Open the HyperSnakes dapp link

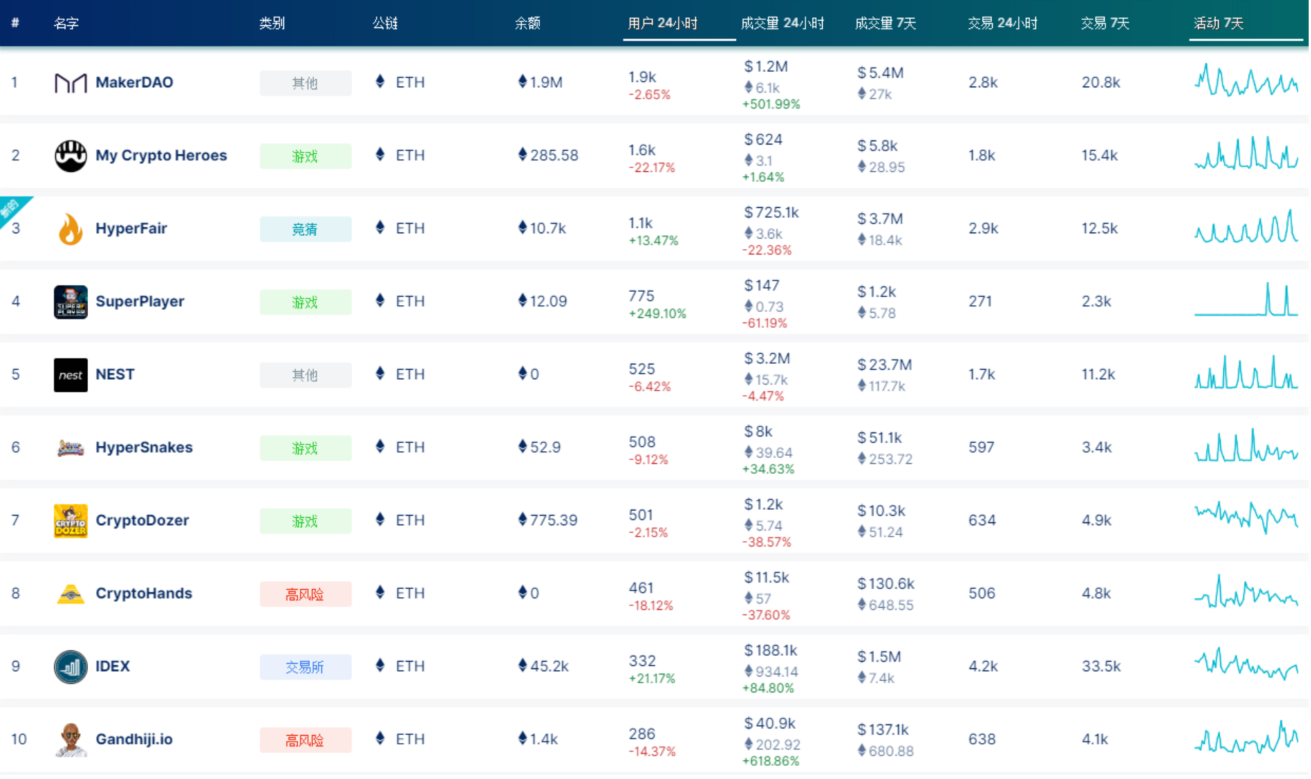[144, 447]
